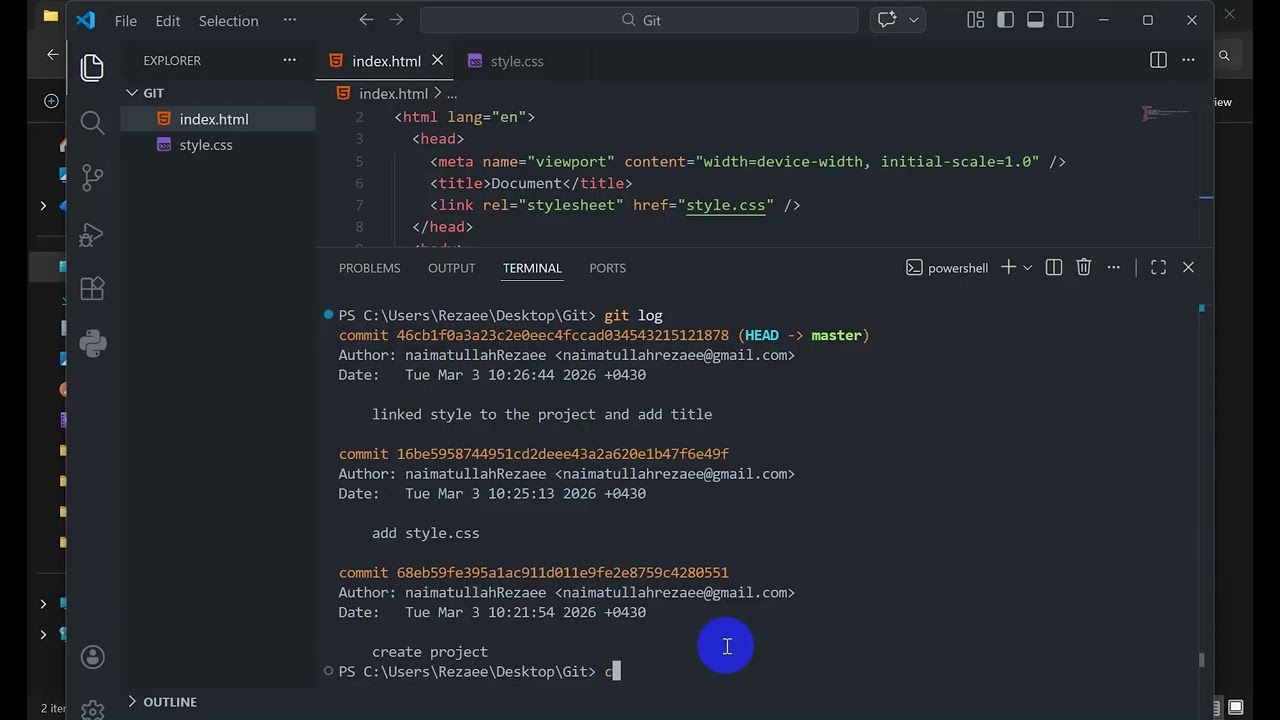
Task: Switch to the index.html editor tab
Action: [x=386, y=61]
